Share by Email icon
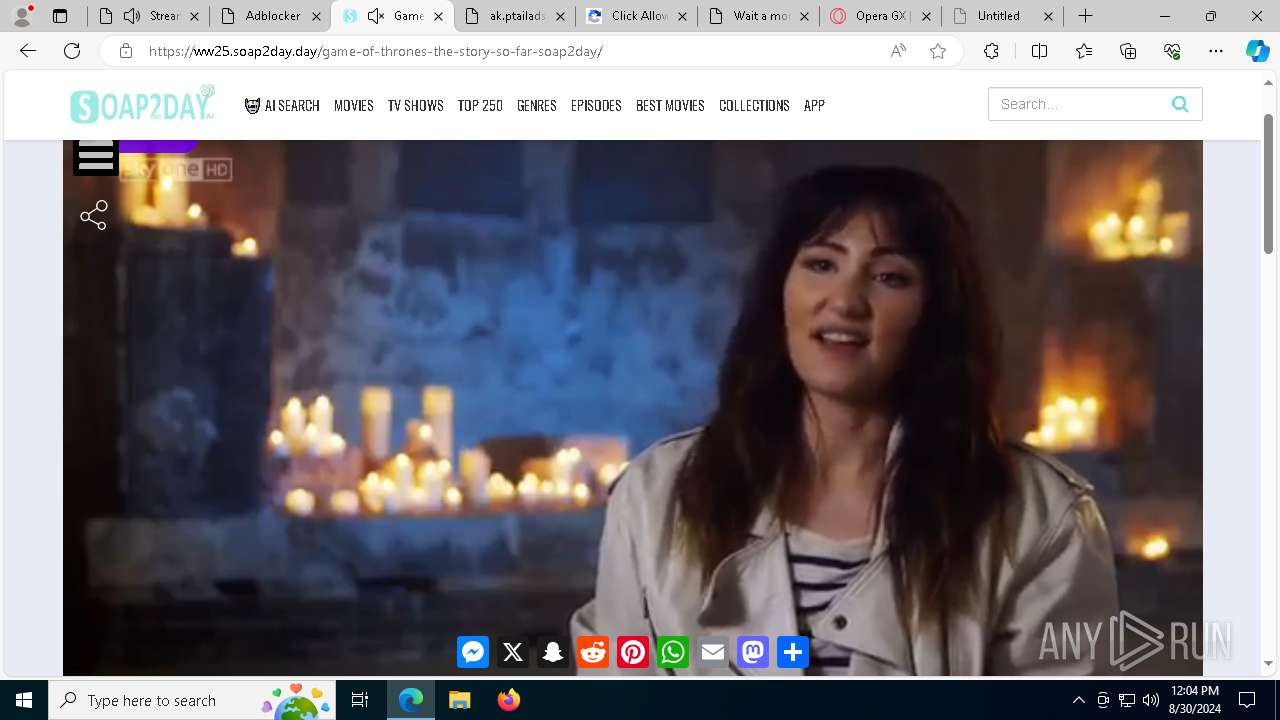The width and height of the screenshot is (1280, 720). [713, 652]
